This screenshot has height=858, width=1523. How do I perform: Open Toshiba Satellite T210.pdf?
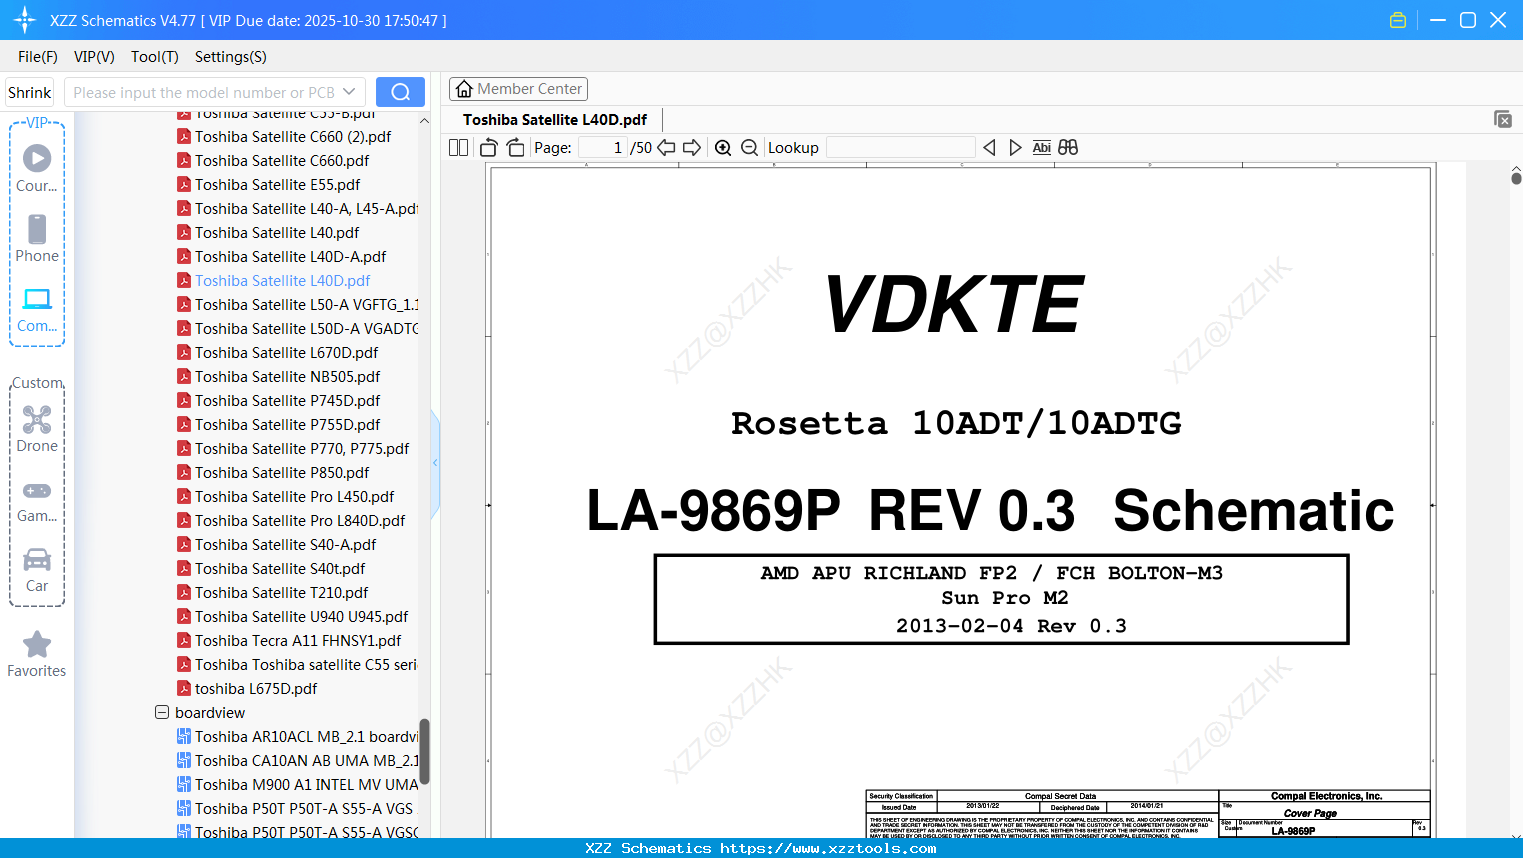(x=281, y=593)
